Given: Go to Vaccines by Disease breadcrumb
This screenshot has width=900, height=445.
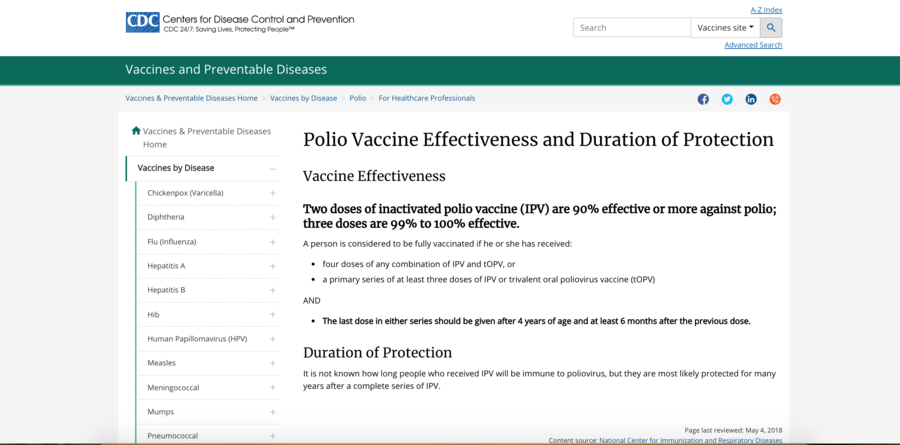Looking at the screenshot, I should coord(304,98).
